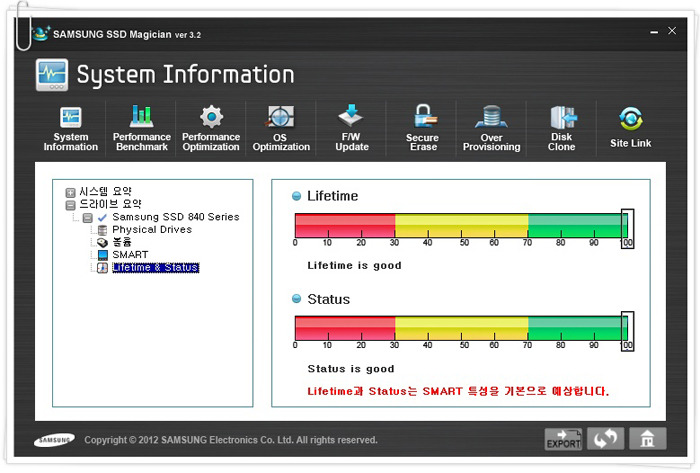Image resolution: width=700 pixels, height=473 pixels.
Task: Select the SMART tree item
Action: tap(130, 254)
